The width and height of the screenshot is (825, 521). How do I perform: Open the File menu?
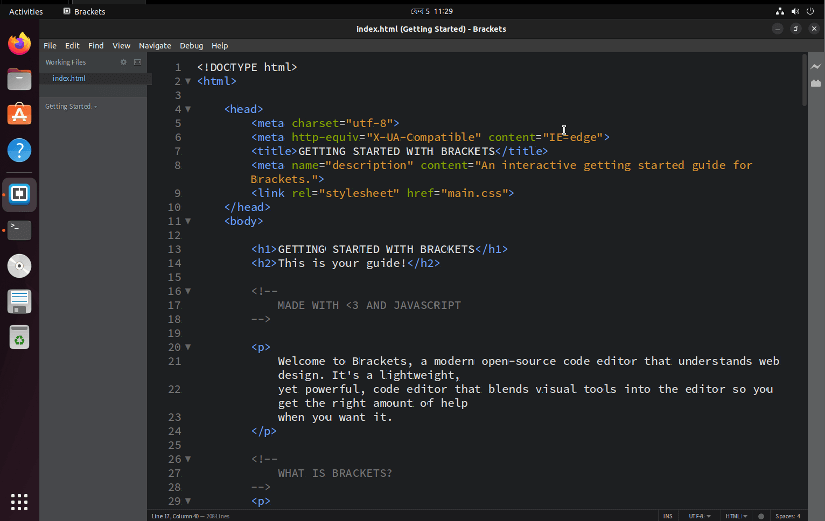coord(50,46)
